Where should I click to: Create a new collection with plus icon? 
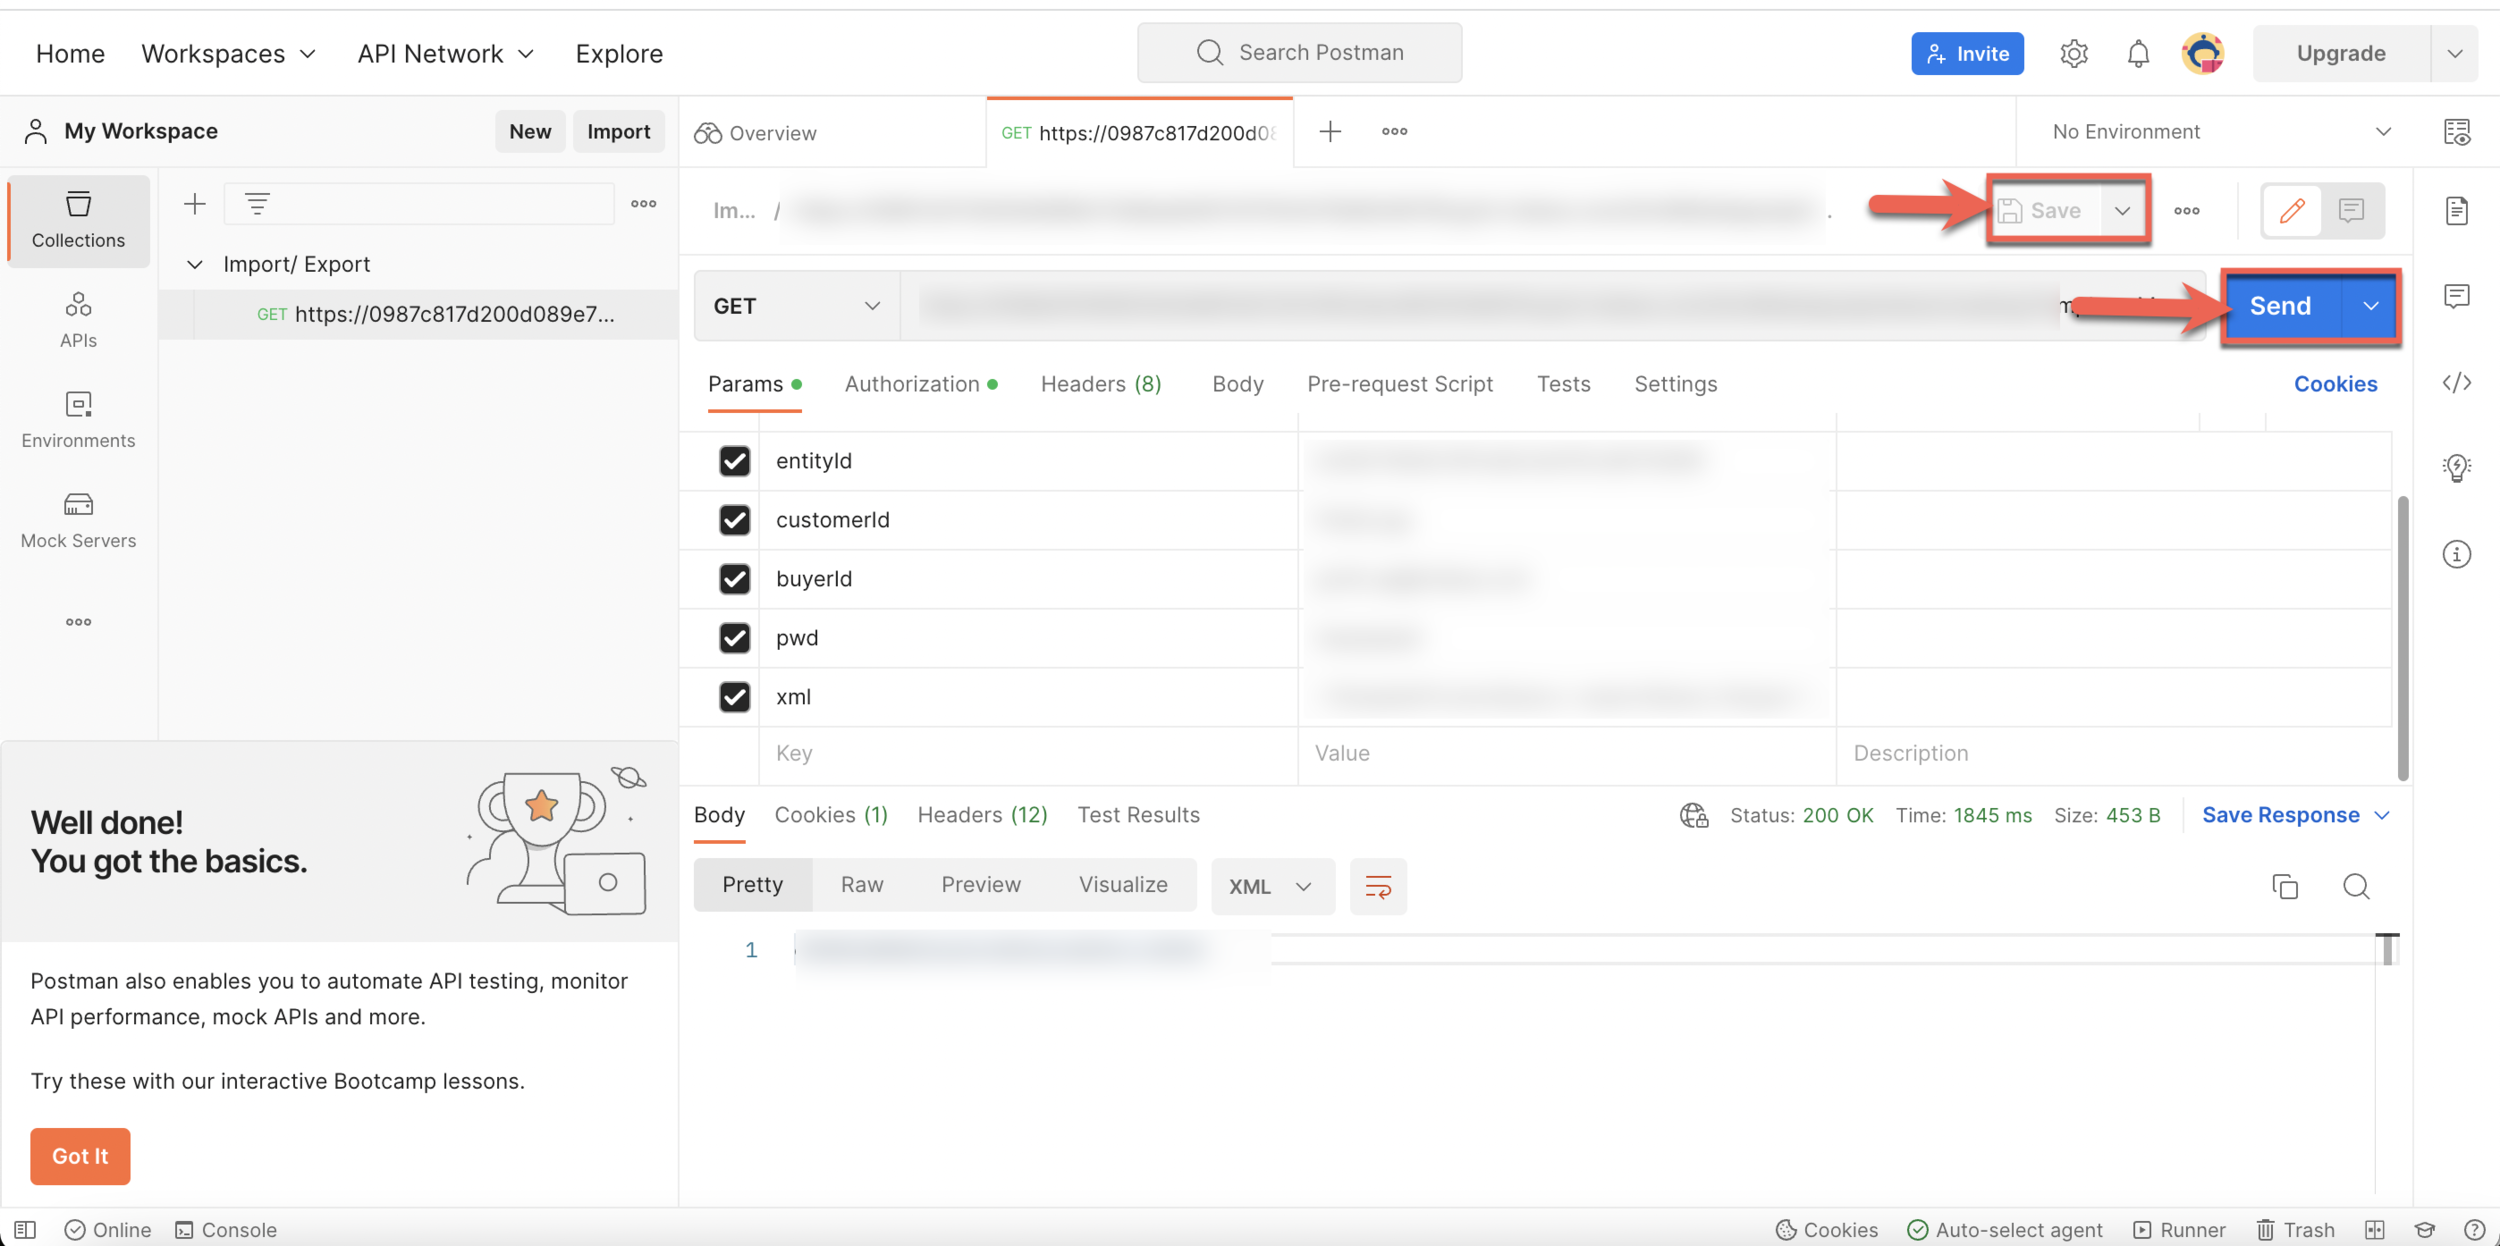[195, 205]
